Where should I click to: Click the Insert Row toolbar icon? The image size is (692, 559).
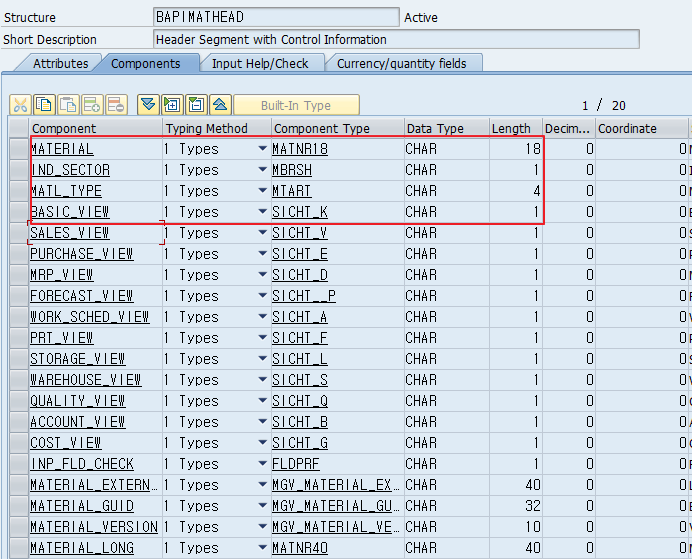coord(92,105)
